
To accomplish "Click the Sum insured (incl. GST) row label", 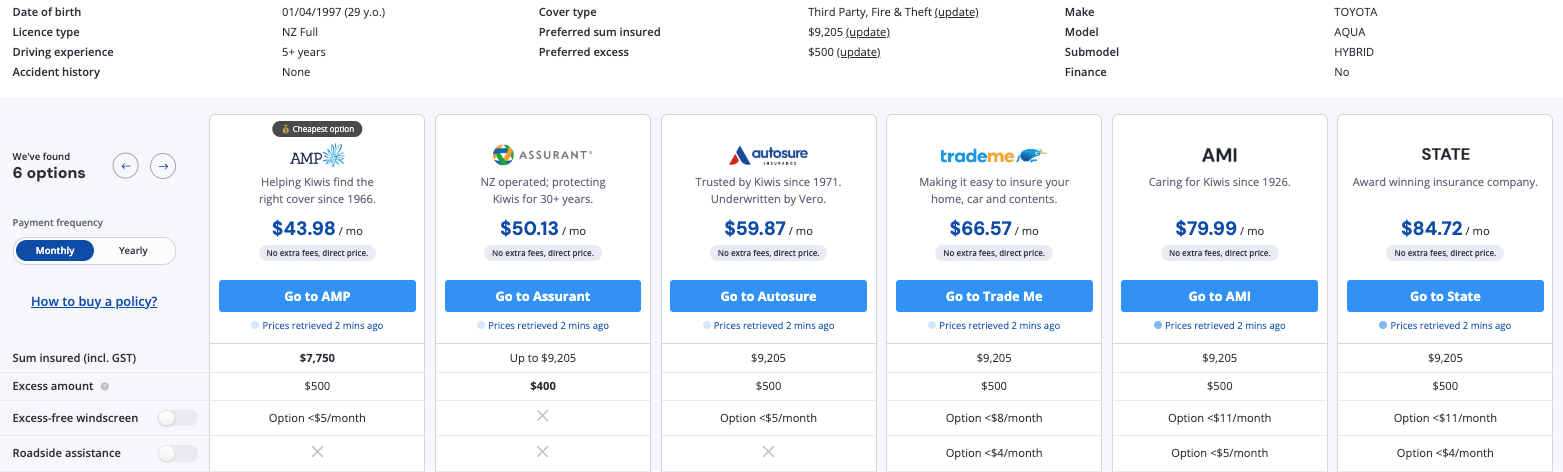I will point(74,358).
